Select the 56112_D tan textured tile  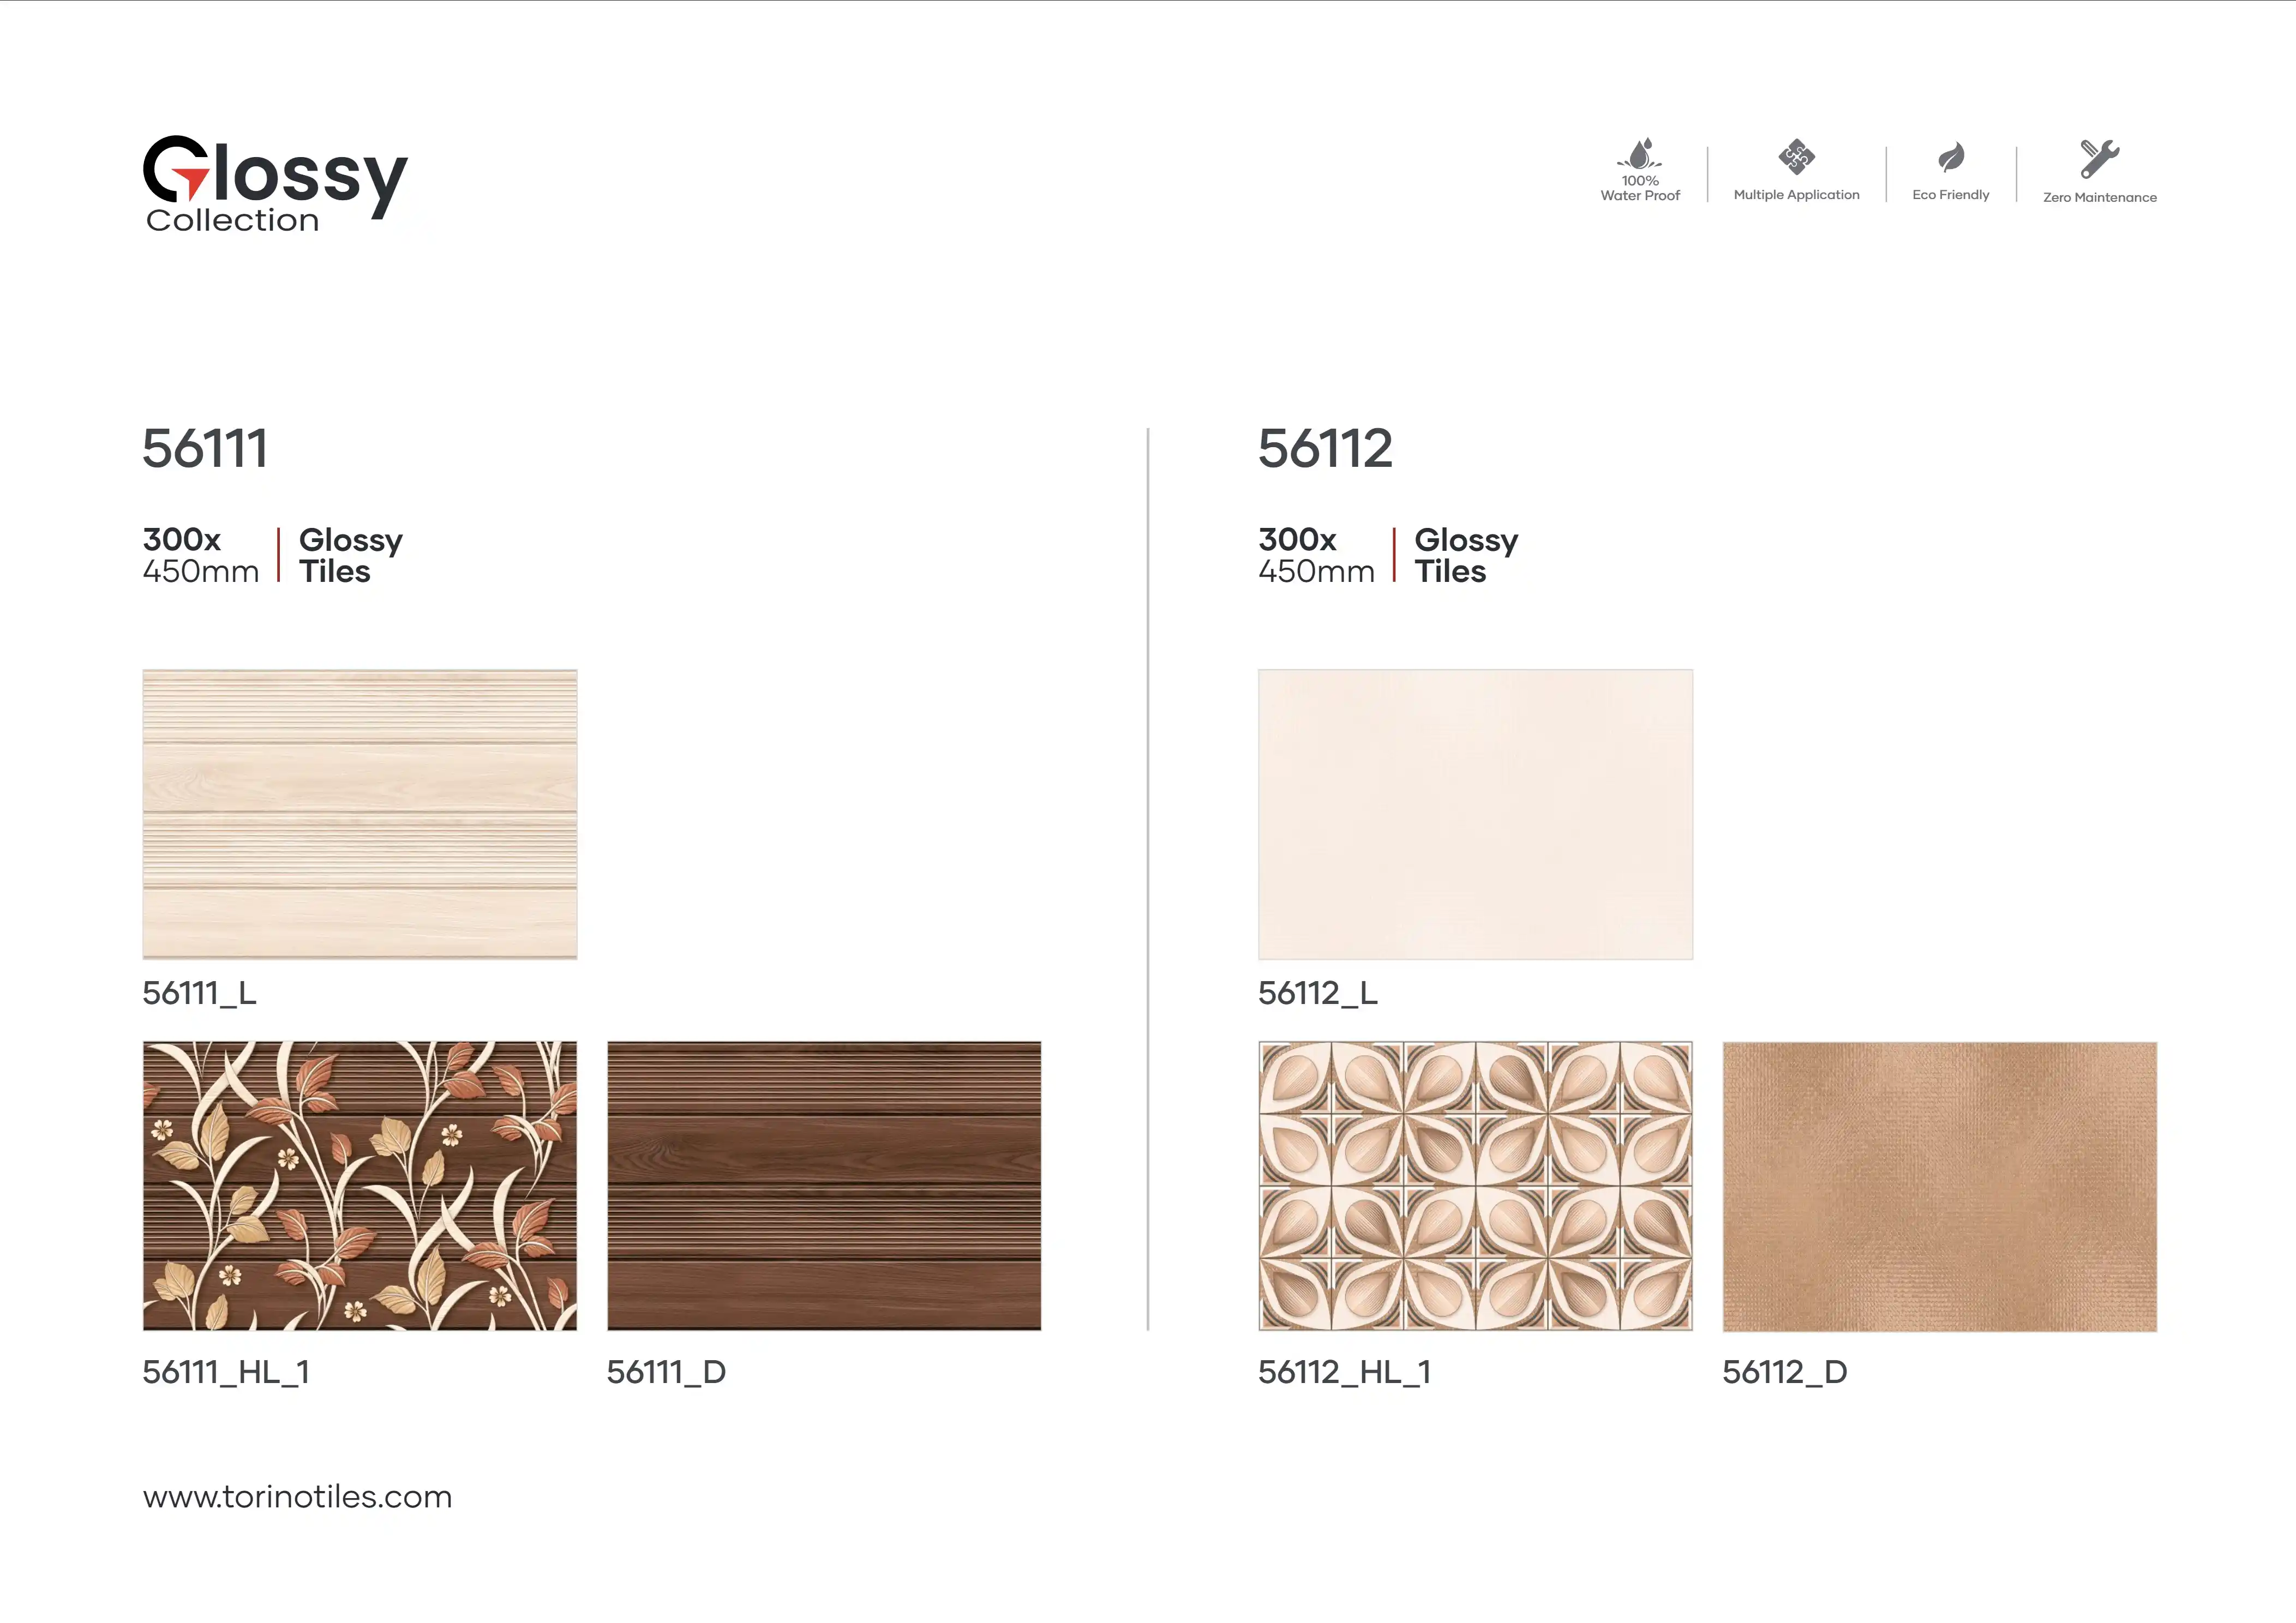[x=1939, y=1186]
